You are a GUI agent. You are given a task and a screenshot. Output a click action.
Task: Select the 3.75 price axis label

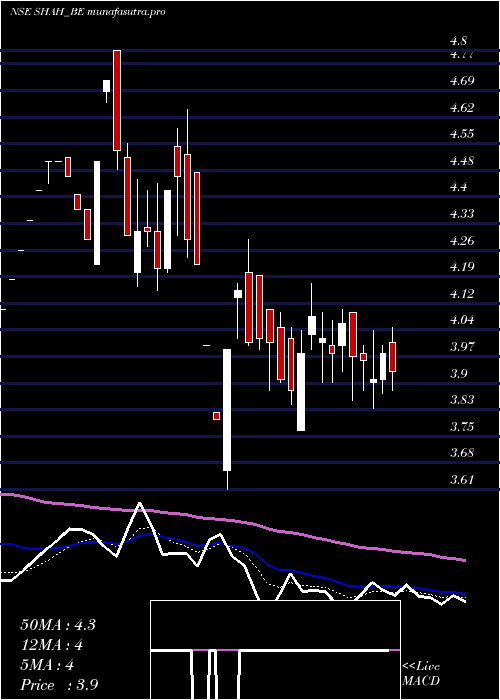(x=462, y=427)
